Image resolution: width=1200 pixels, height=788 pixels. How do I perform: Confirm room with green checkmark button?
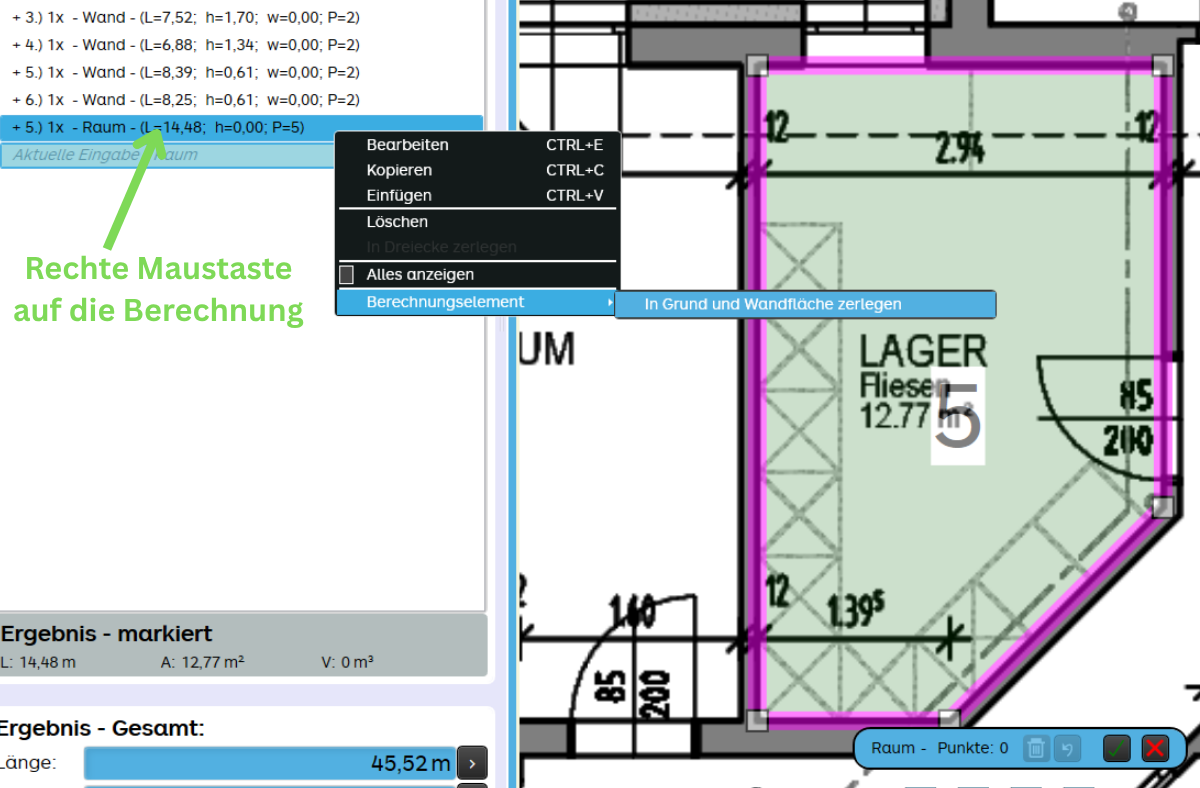click(1117, 747)
